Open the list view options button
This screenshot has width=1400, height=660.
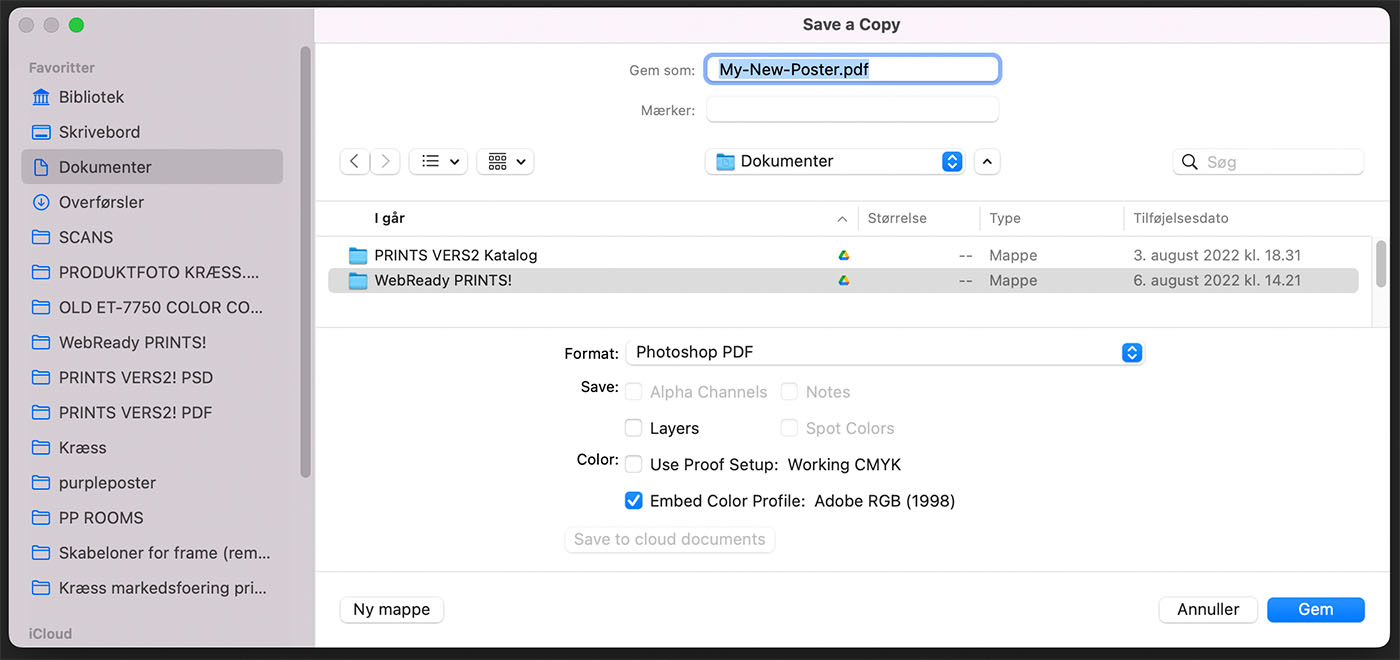[438, 161]
